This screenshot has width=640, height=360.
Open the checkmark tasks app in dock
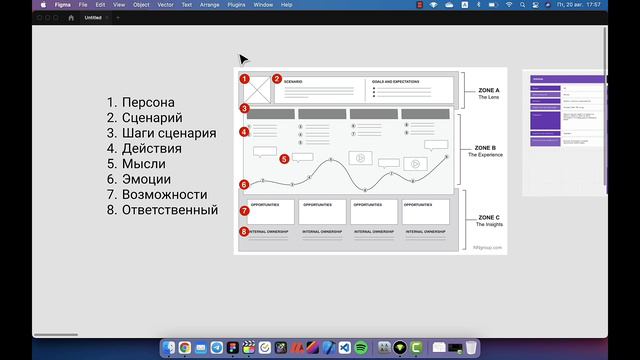(x=264, y=347)
